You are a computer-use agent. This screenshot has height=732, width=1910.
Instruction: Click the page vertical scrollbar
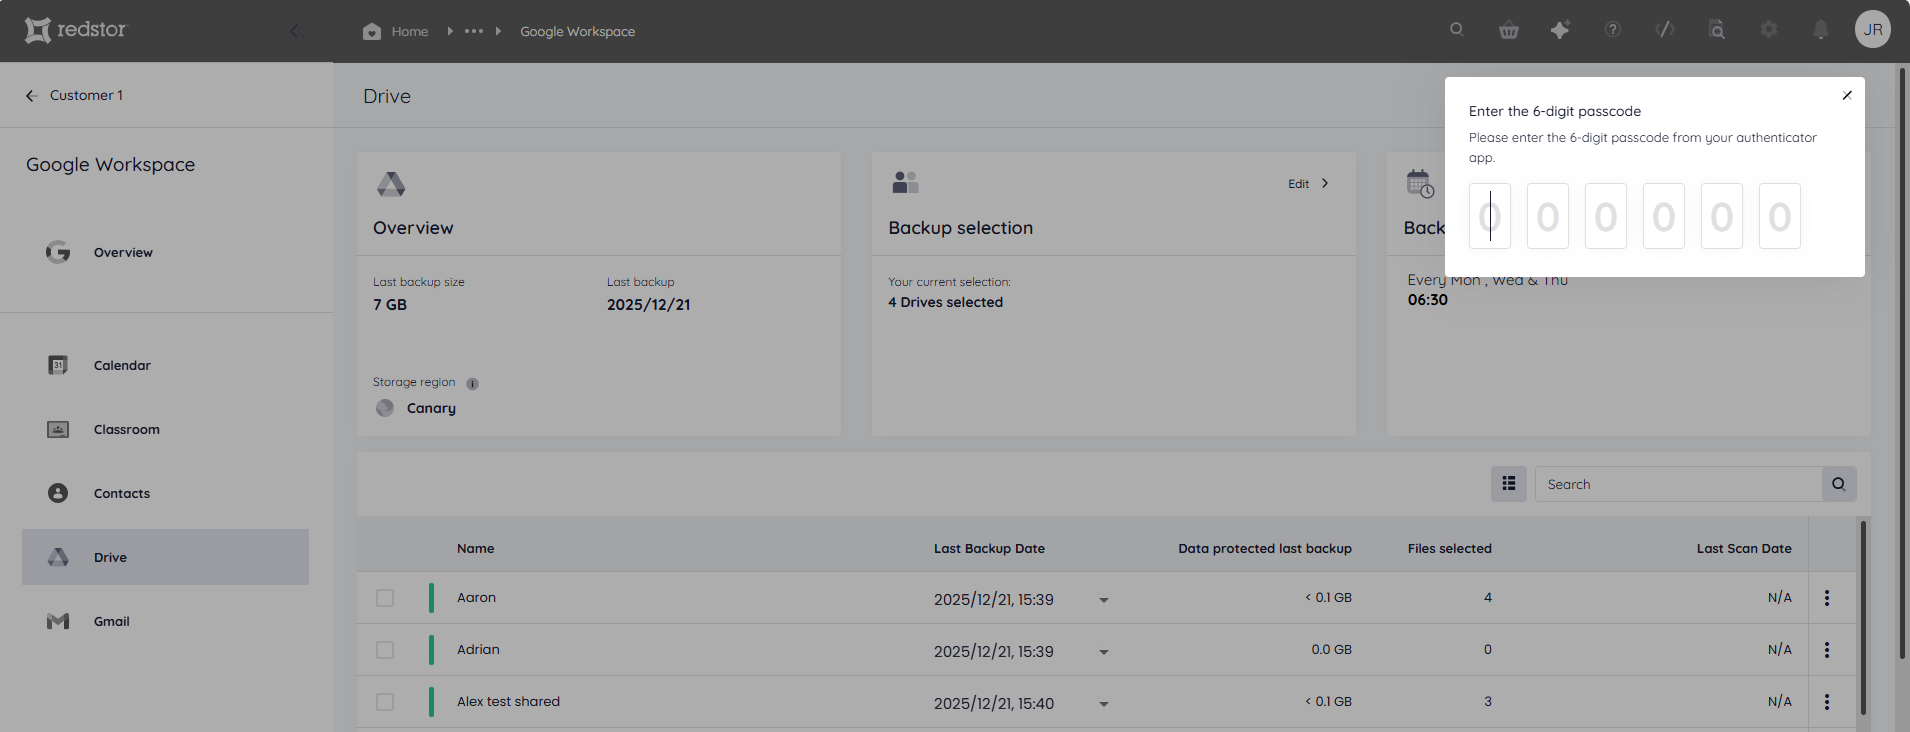click(1901, 364)
